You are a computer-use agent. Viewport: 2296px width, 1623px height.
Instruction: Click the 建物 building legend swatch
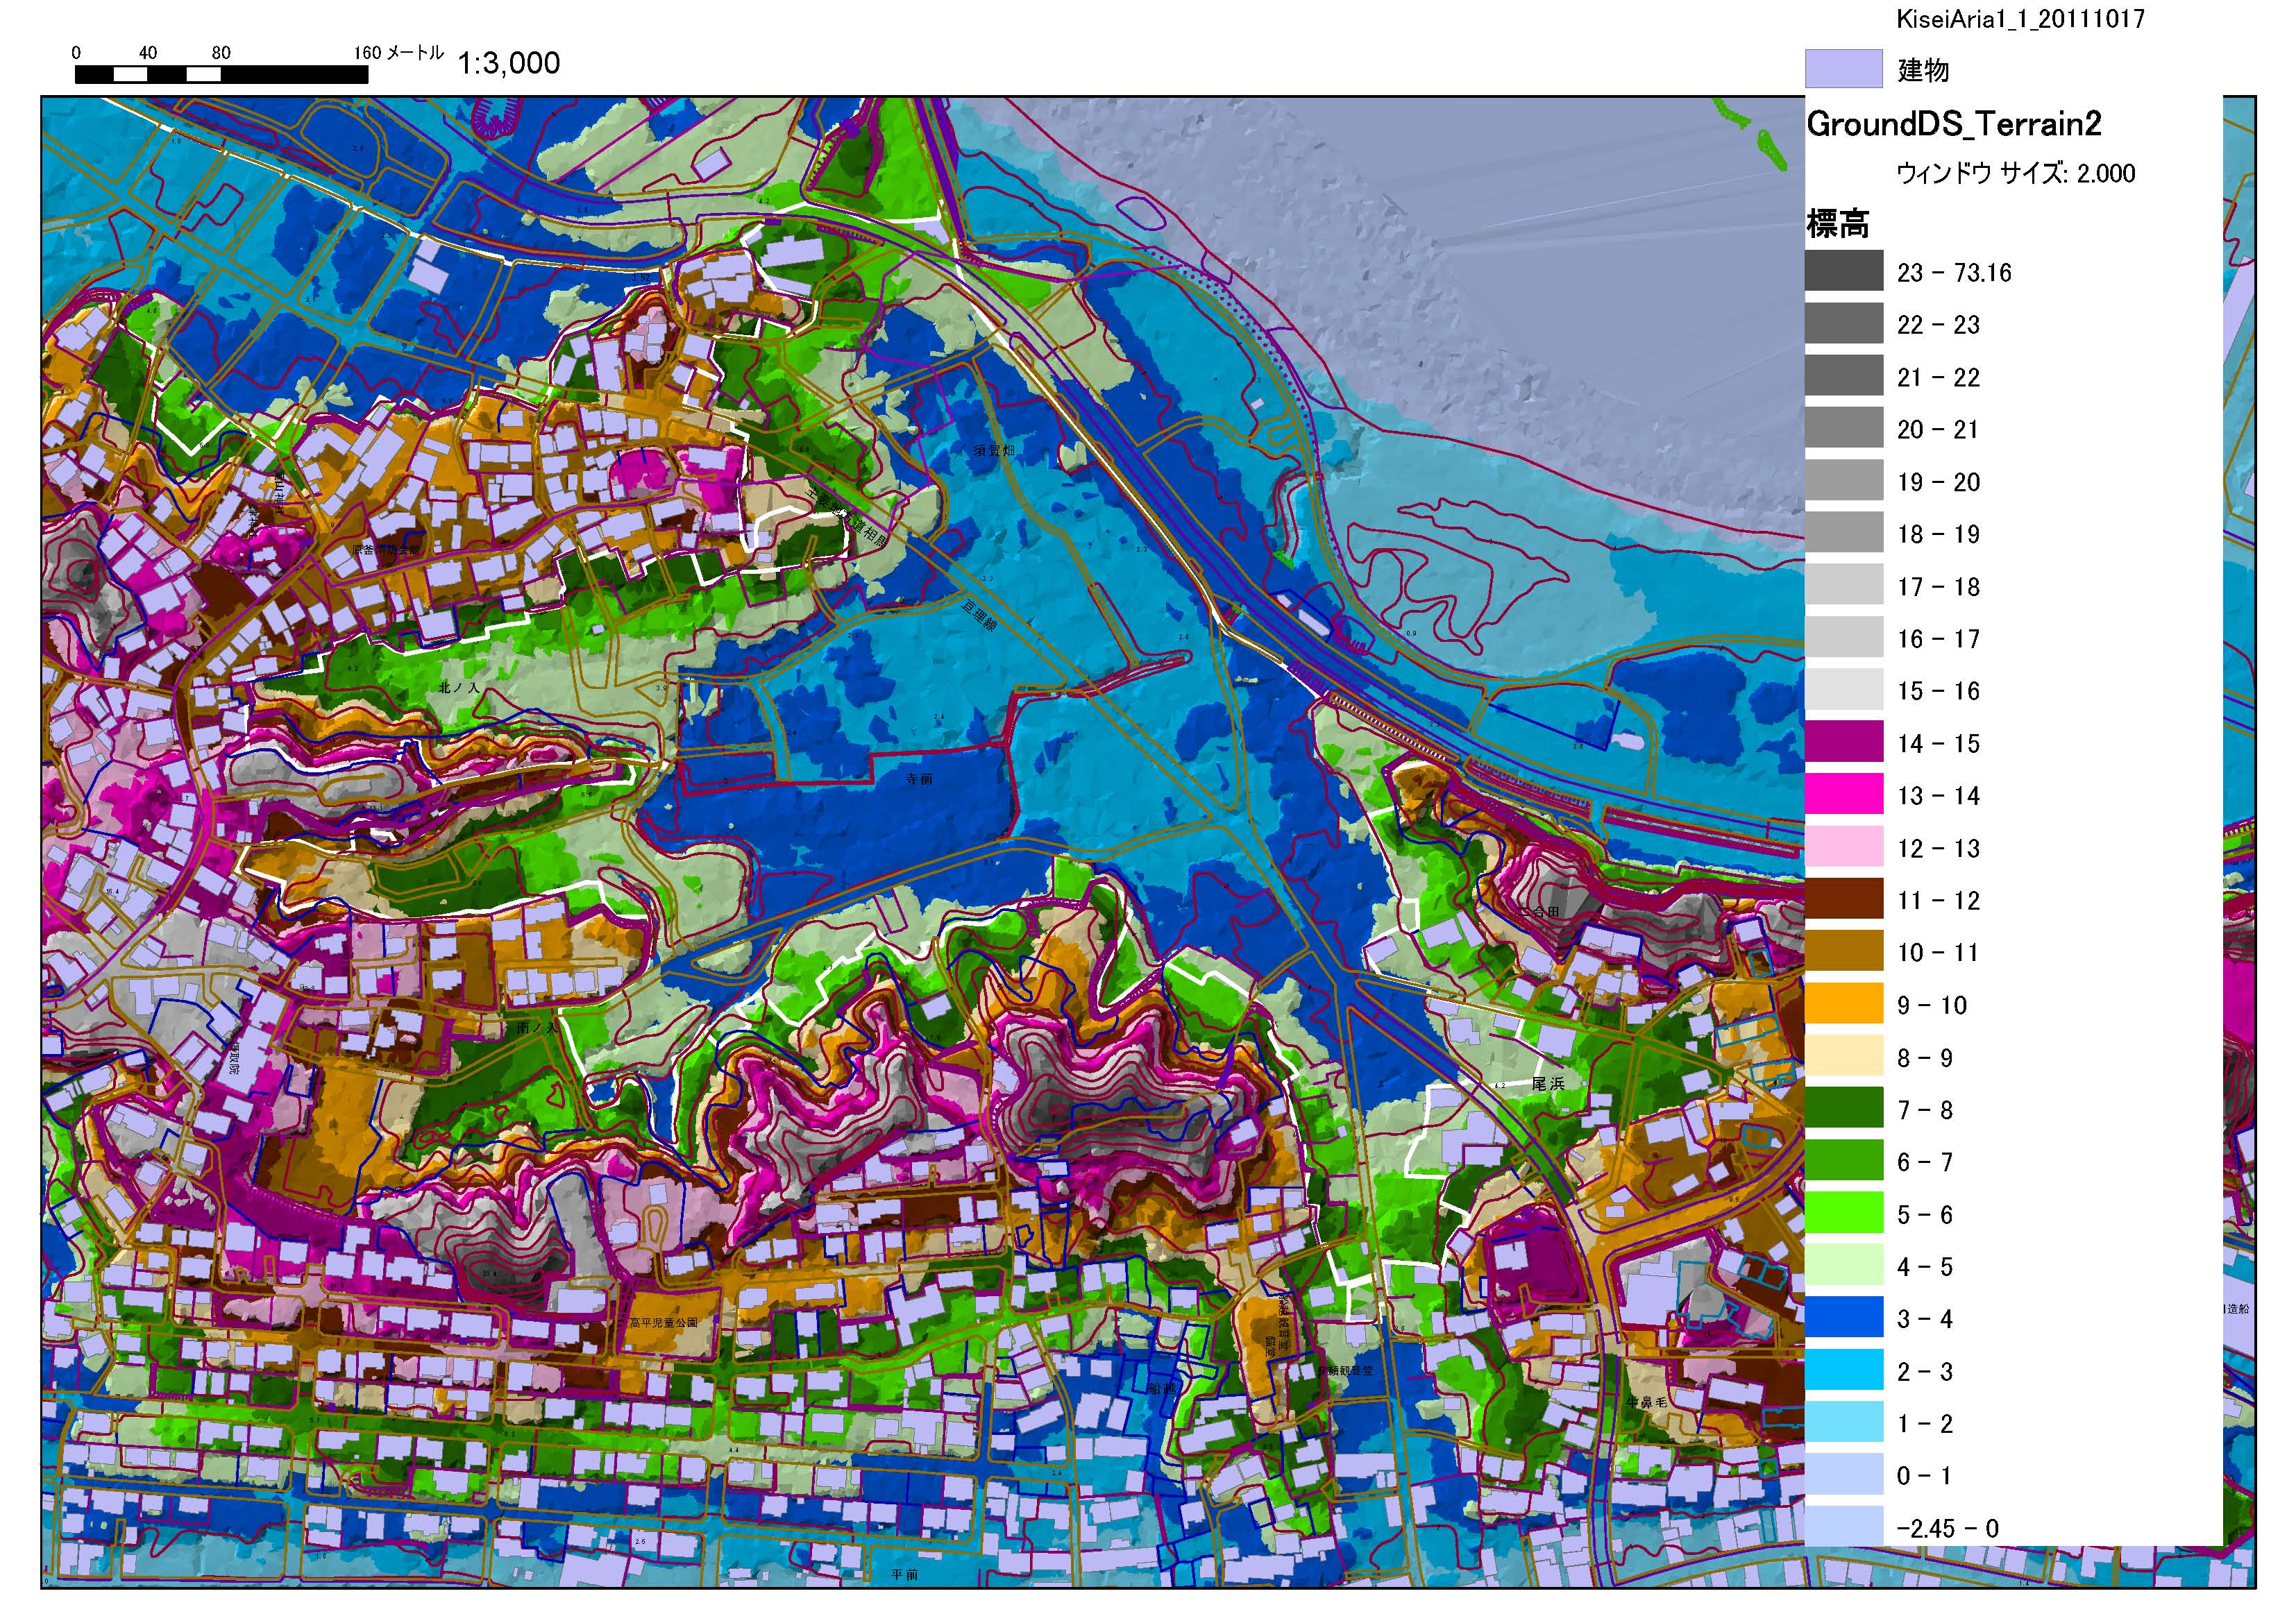[x=1843, y=69]
